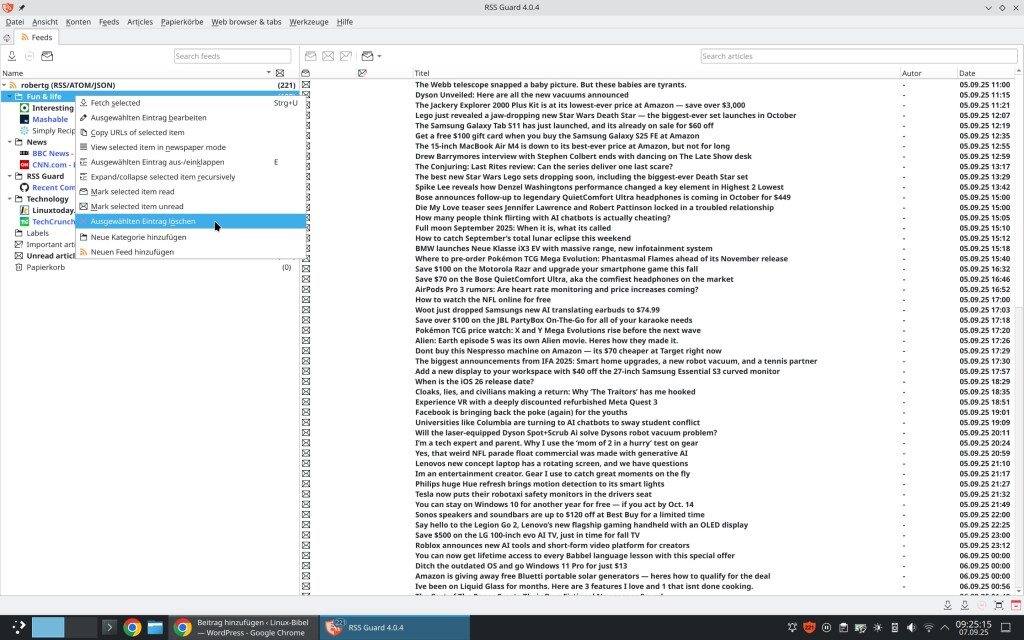Click the Search feeds input field
1024x640 pixels.
[232, 56]
